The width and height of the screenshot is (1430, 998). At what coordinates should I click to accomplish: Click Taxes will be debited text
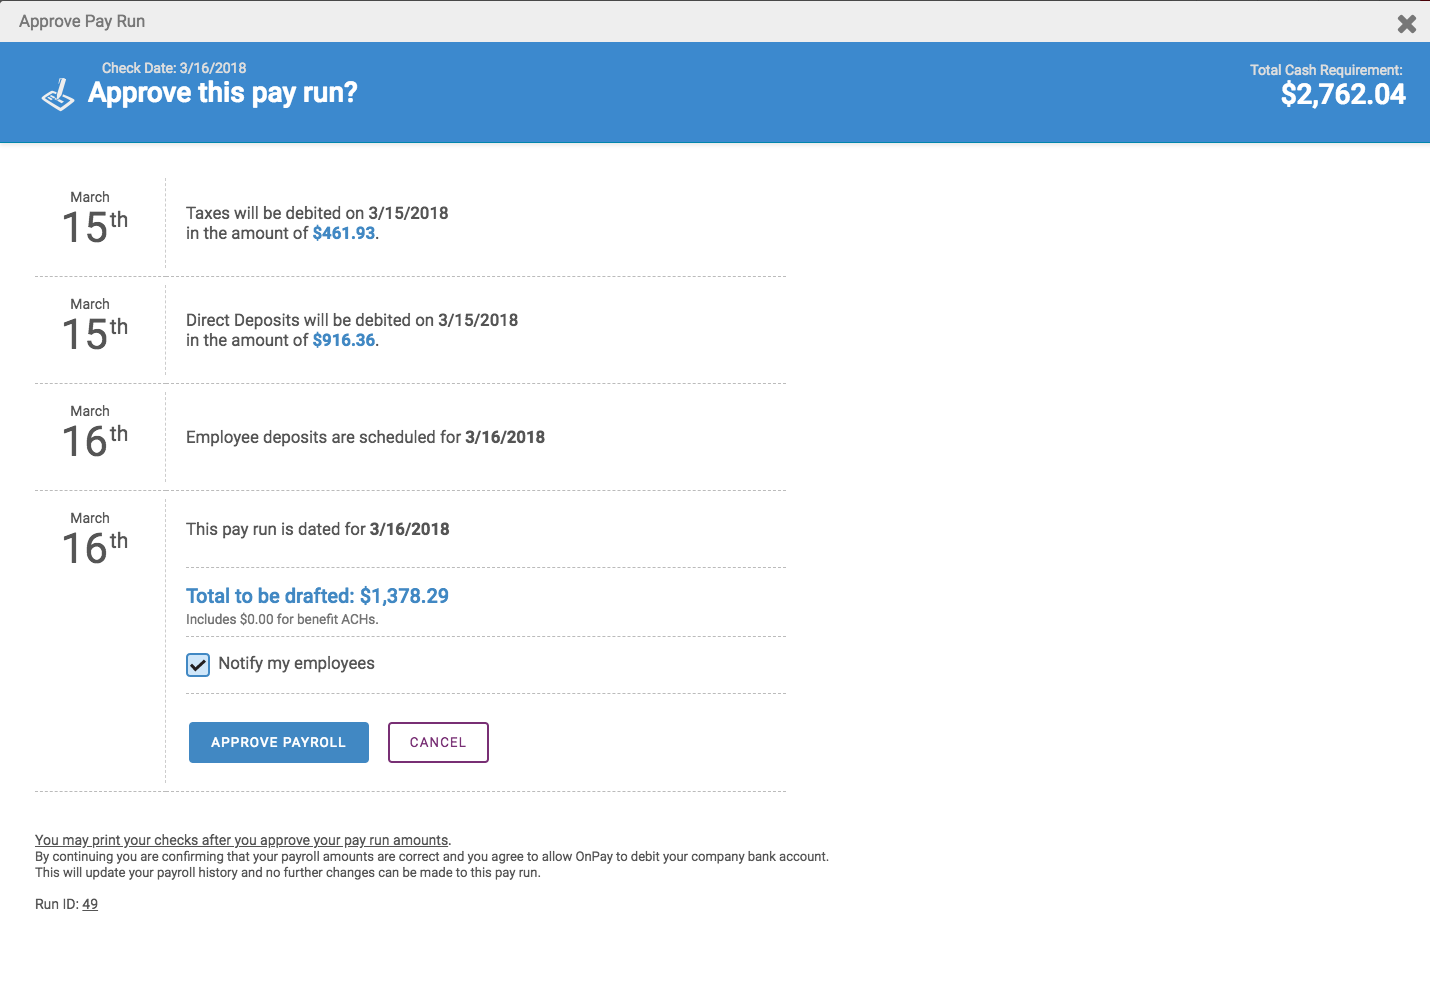pos(317,213)
